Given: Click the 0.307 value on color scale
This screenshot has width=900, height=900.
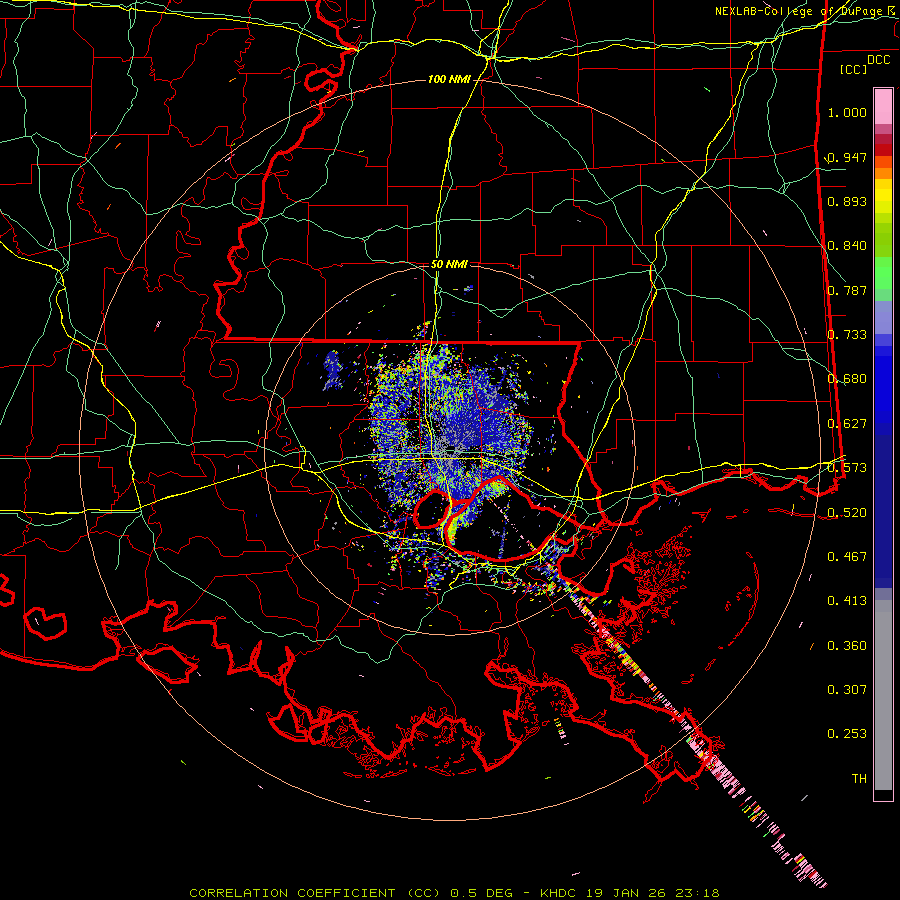Looking at the screenshot, I should click(x=847, y=690).
